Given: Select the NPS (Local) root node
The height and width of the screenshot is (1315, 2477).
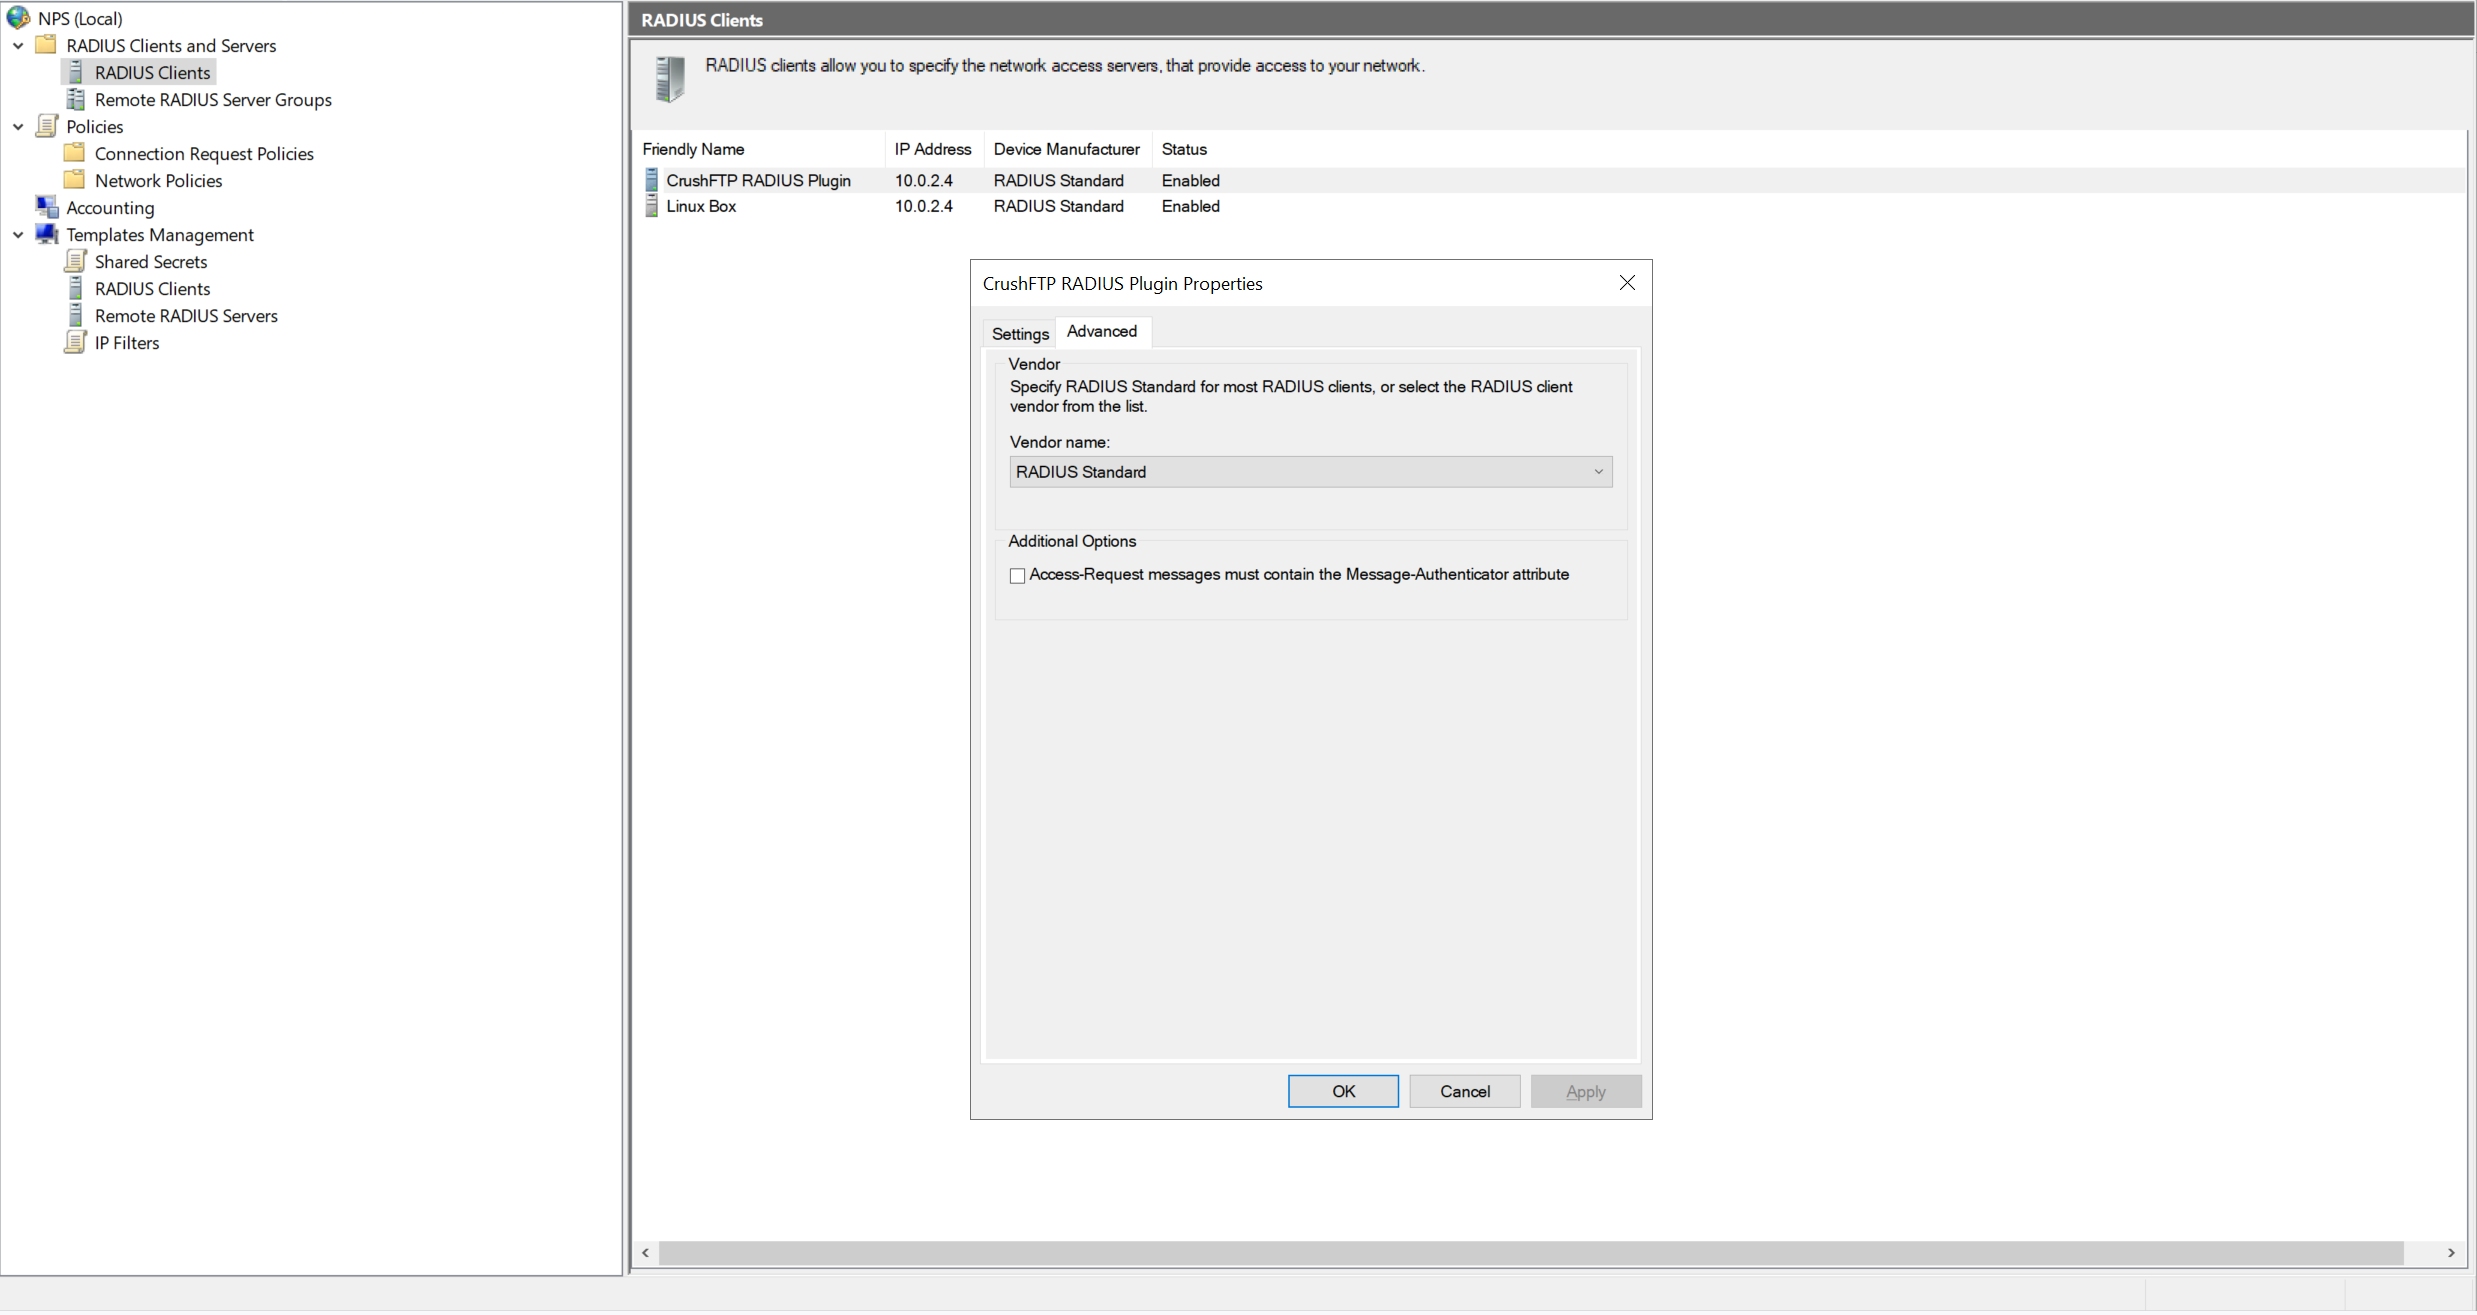Looking at the screenshot, I should (80, 18).
